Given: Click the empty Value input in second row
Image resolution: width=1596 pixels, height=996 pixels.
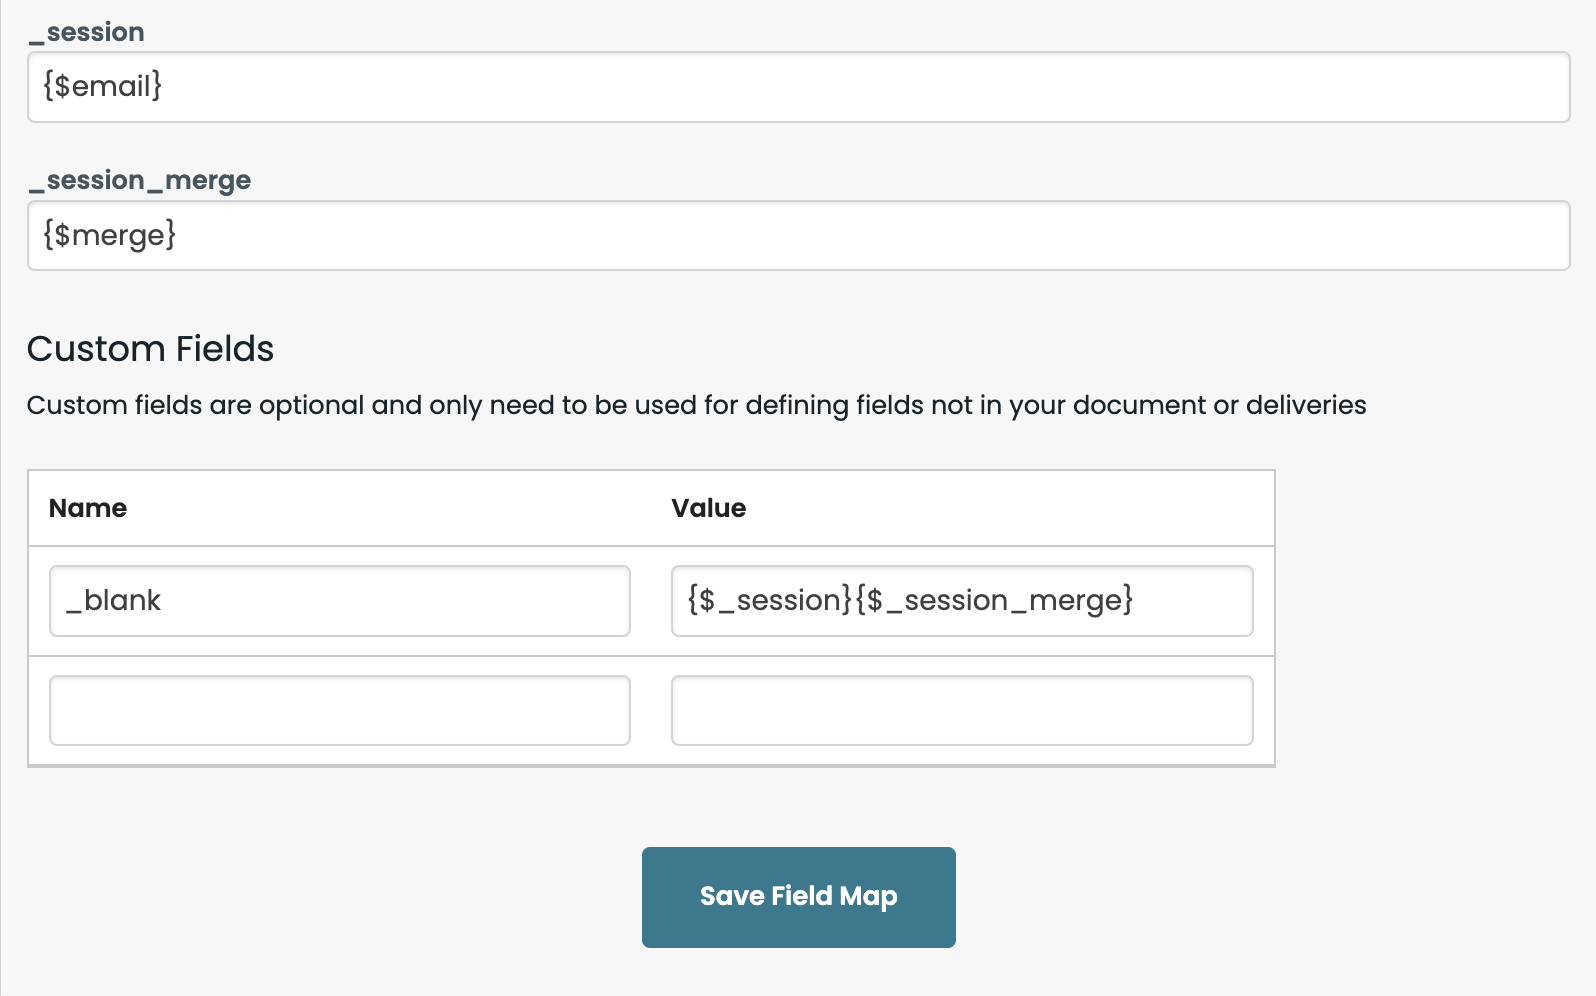Looking at the screenshot, I should [x=962, y=711].
